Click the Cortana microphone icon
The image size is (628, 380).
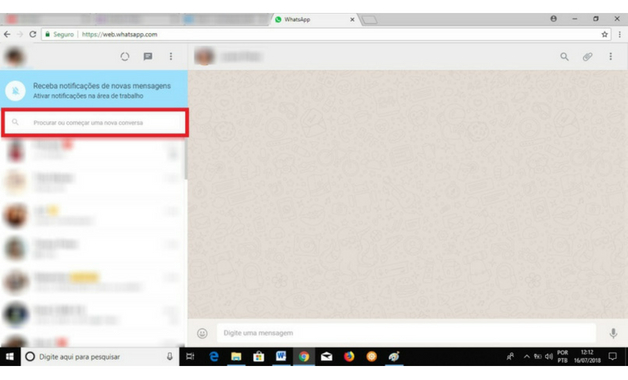(170, 356)
